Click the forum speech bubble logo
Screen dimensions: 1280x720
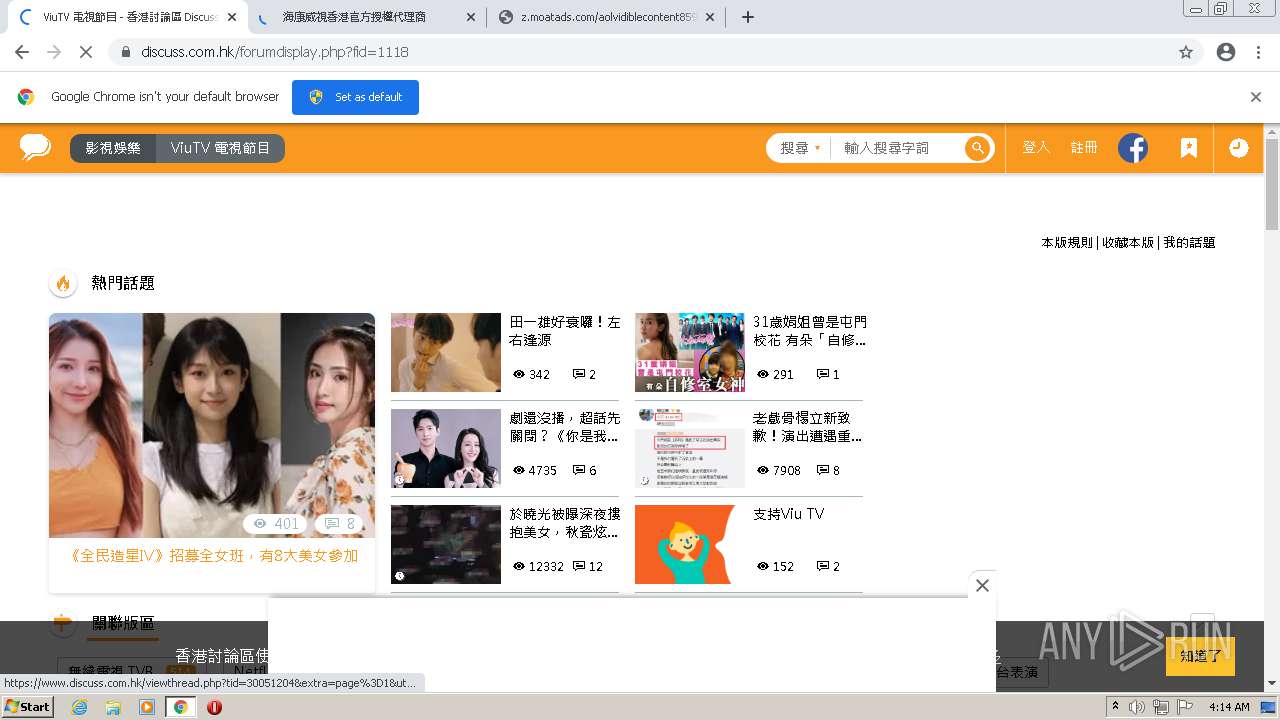tap(35, 148)
